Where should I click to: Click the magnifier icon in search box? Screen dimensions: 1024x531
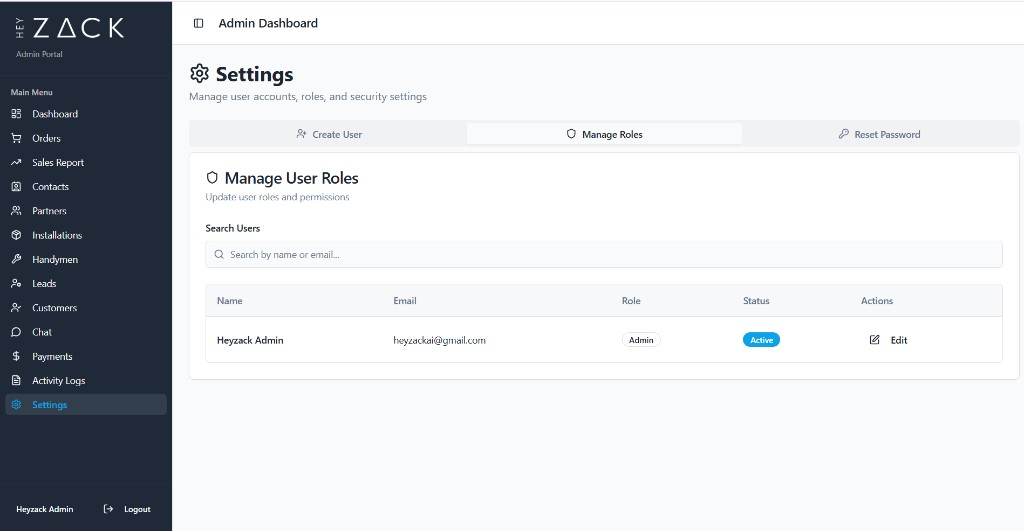(x=219, y=254)
